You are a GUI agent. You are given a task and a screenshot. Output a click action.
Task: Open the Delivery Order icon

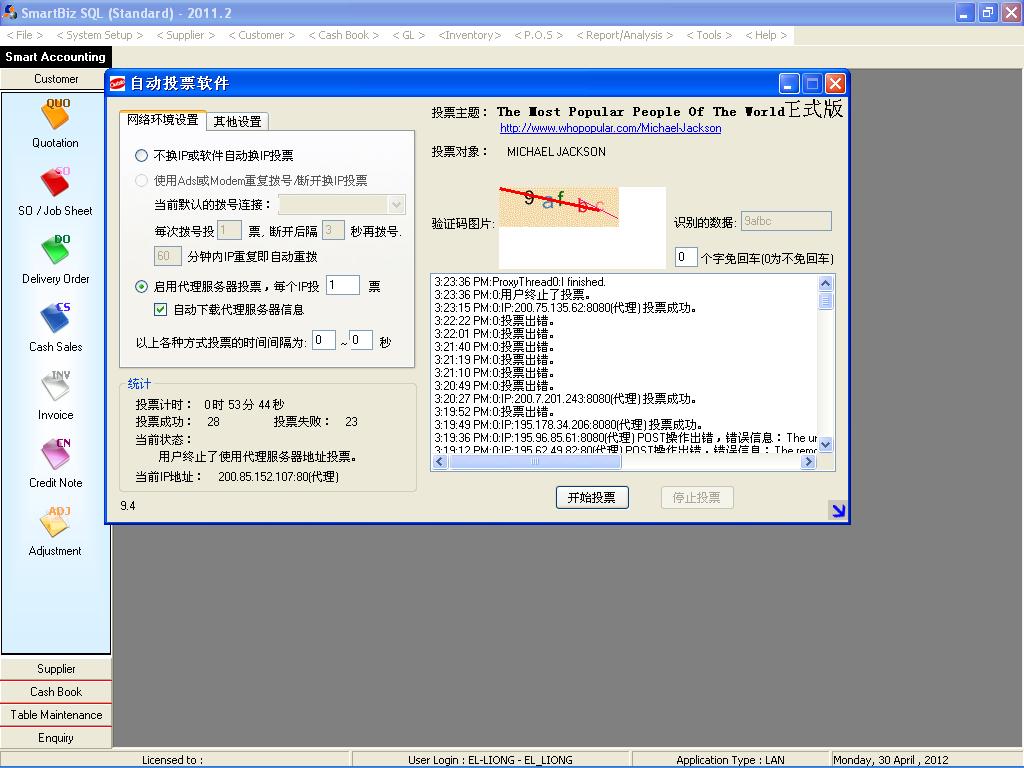pyautogui.click(x=56, y=250)
